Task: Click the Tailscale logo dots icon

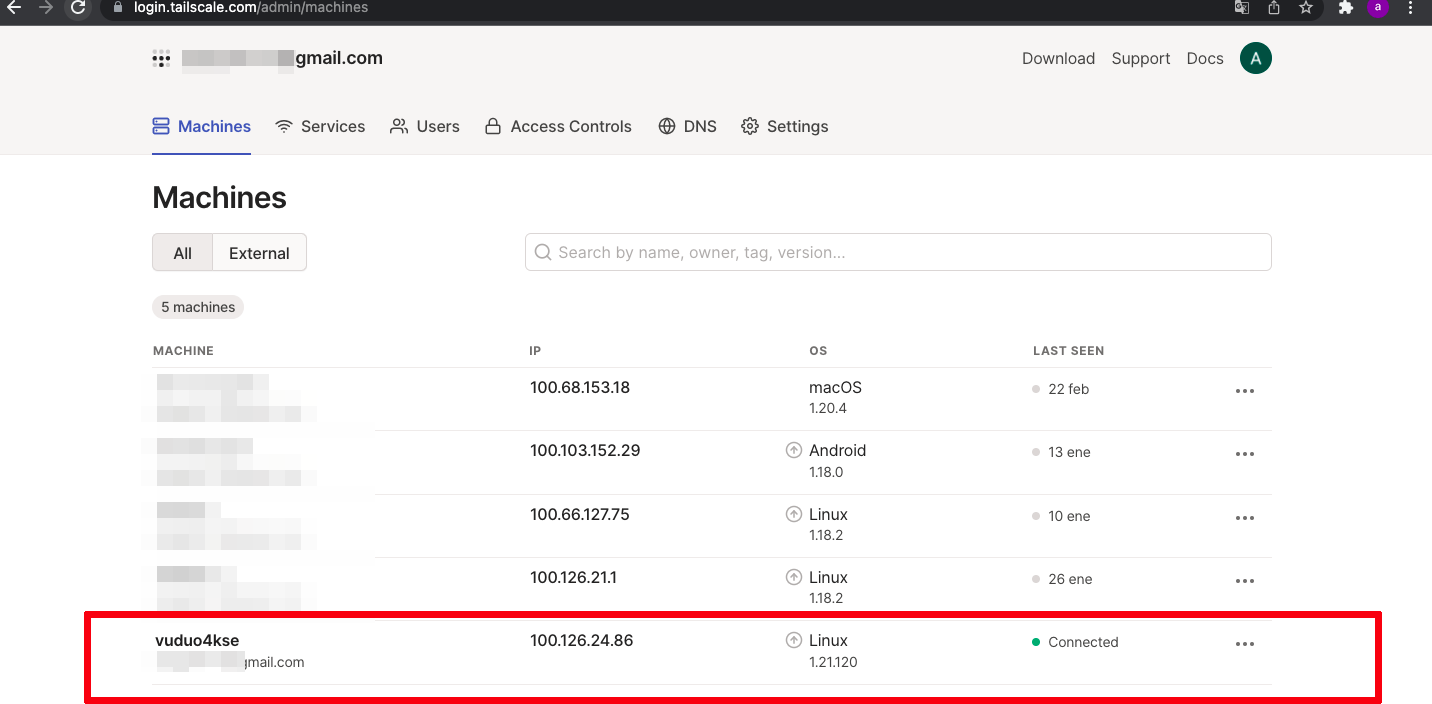Action: (161, 59)
